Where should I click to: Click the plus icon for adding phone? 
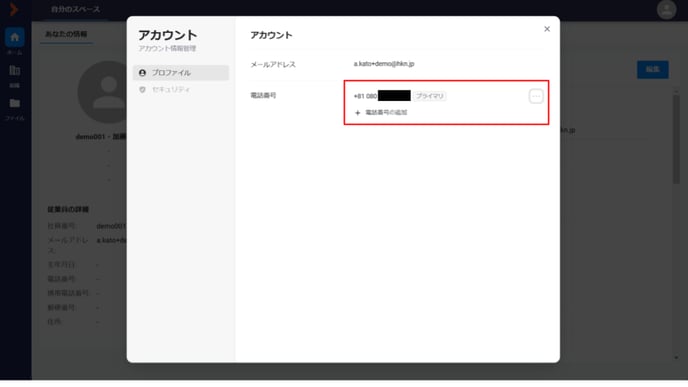pyautogui.click(x=357, y=113)
